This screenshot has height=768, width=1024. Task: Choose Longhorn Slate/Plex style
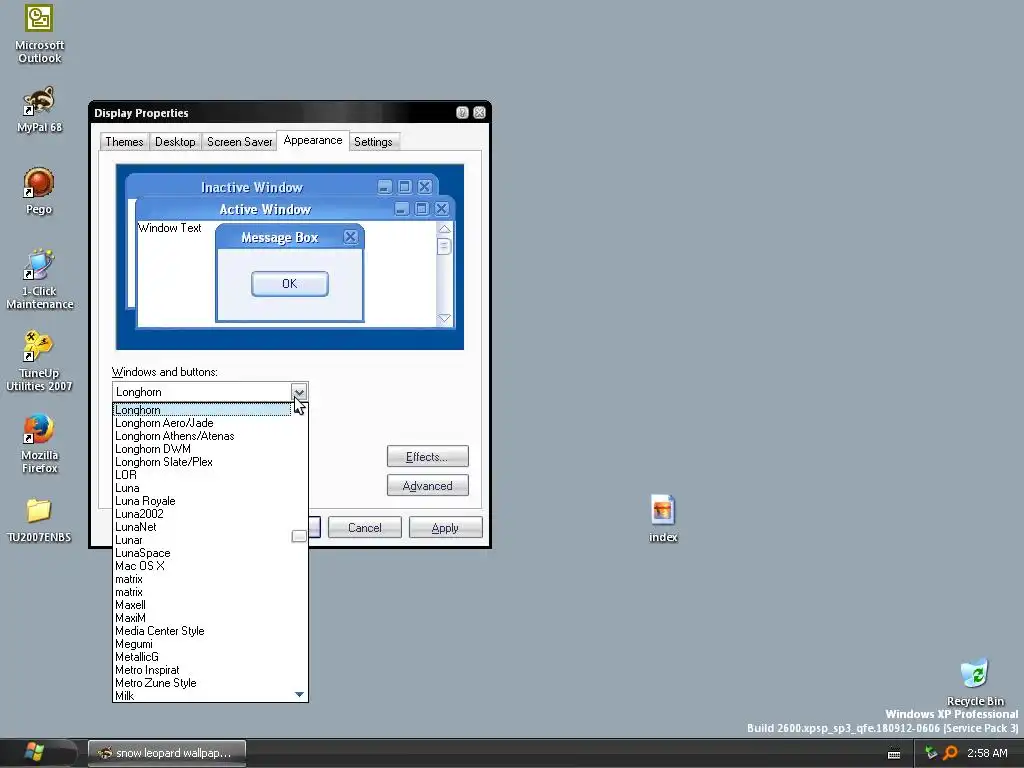[x=202, y=462]
